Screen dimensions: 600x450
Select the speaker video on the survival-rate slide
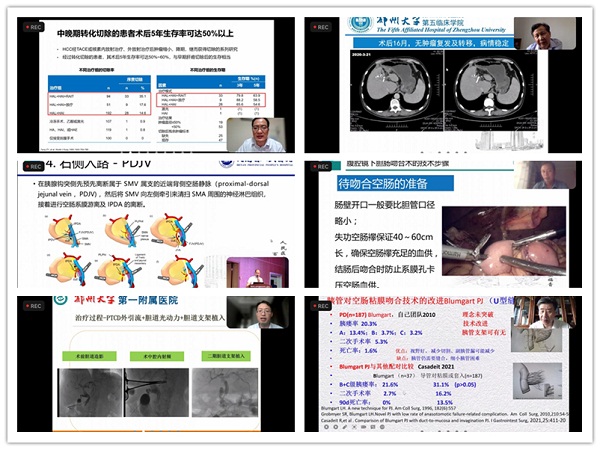pyautogui.click(x=256, y=133)
